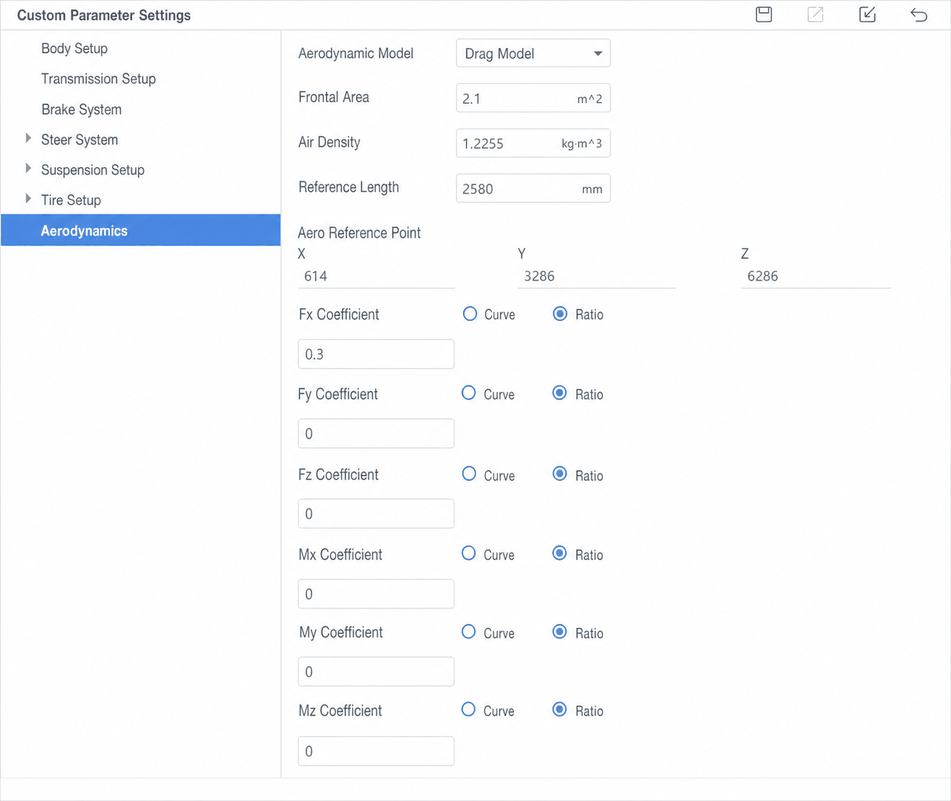Select Curve for Mx Coefficient
The image size is (951, 801).
[468, 553]
